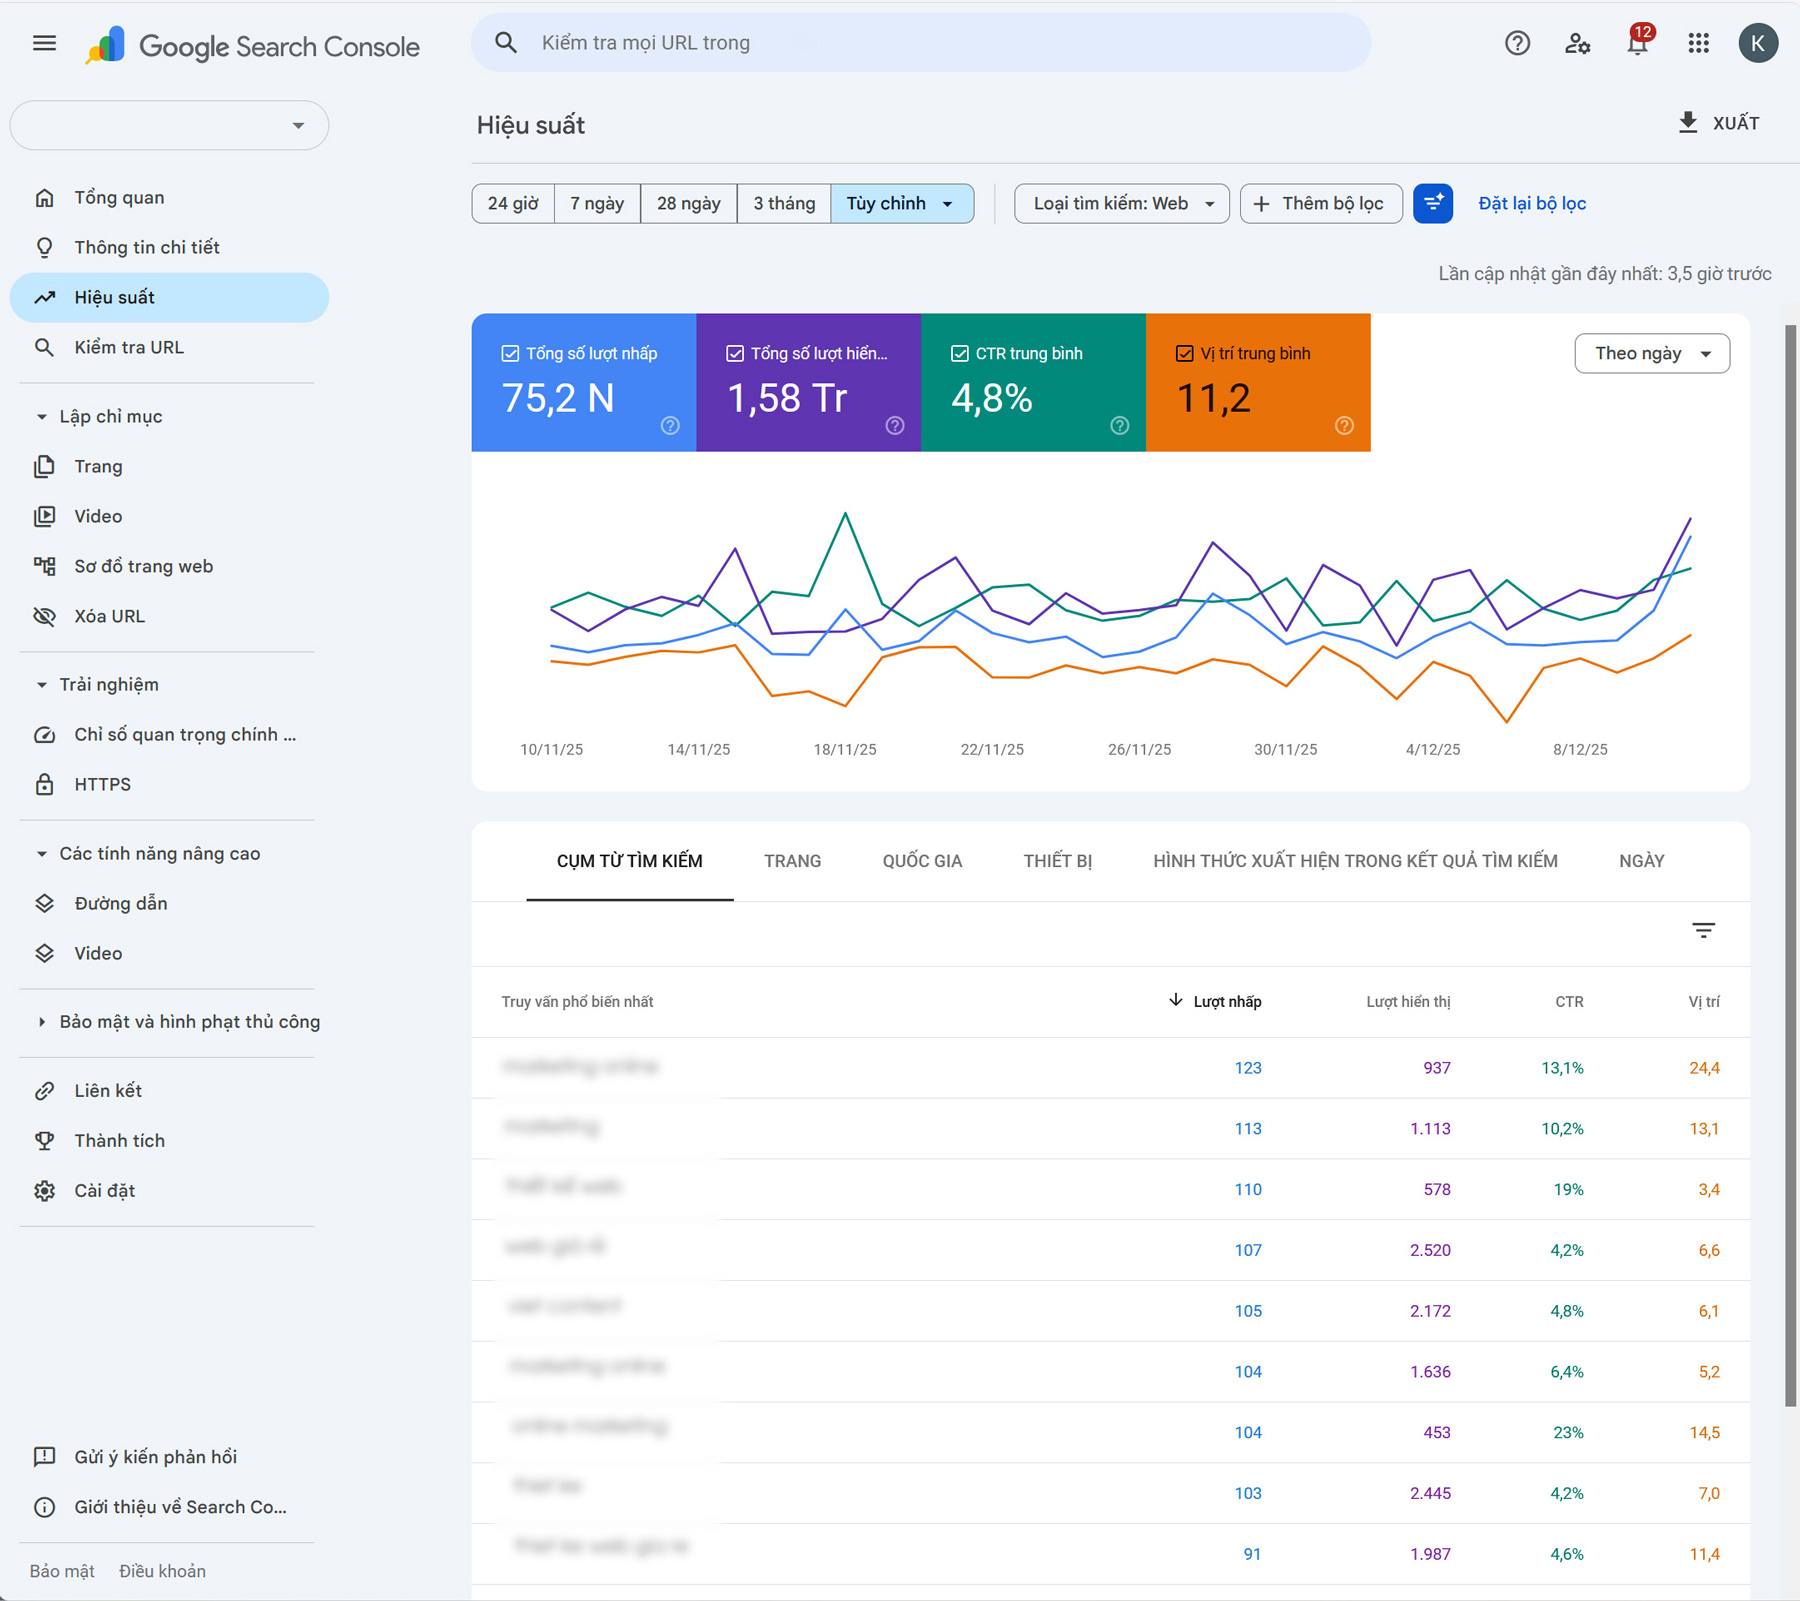Viewport: 1800px width, 1601px height.
Task: Click the search magnifier icon in URL bar
Action: [506, 43]
